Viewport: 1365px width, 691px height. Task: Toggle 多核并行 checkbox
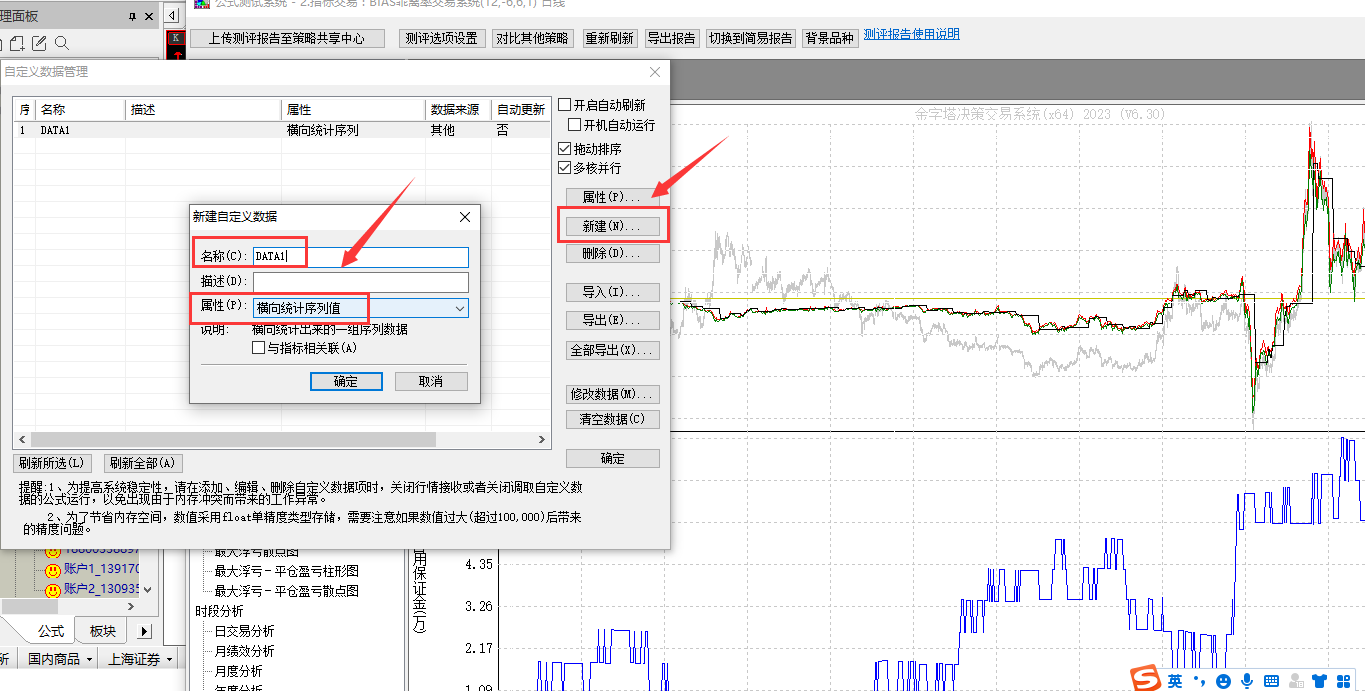point(565,168)
